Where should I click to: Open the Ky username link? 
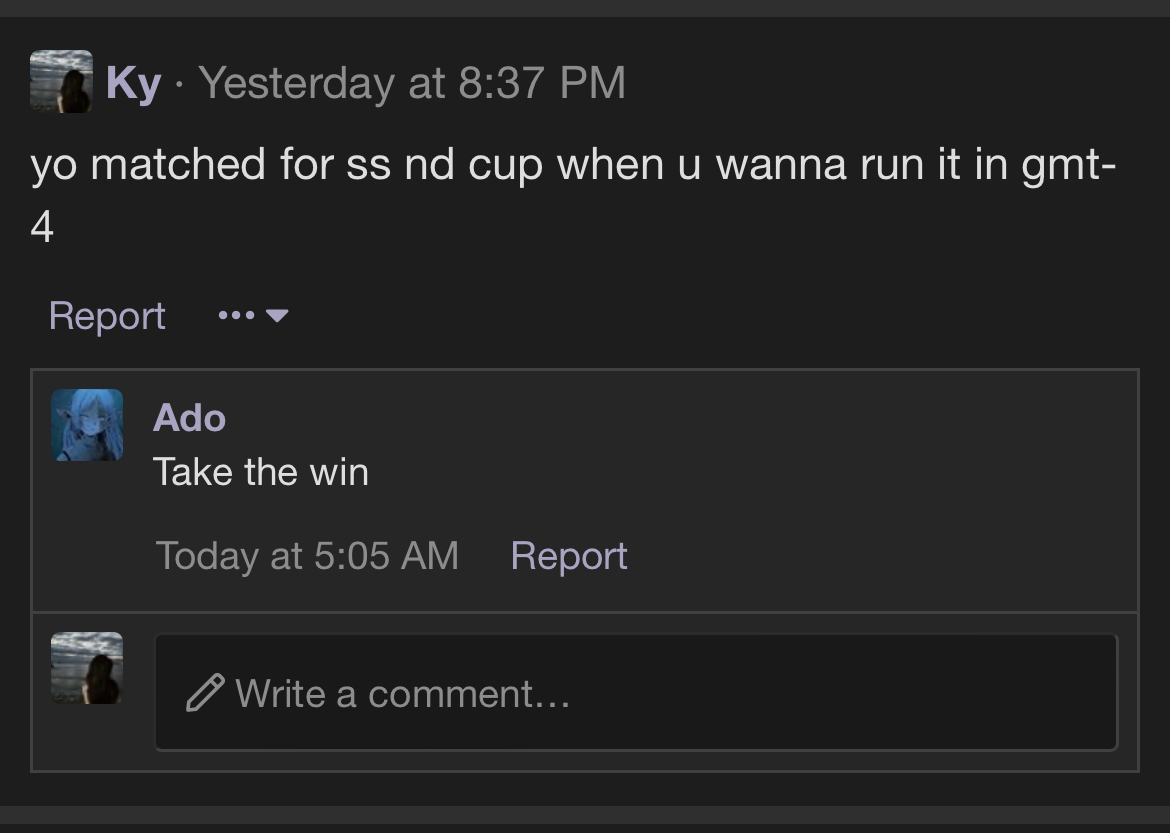(134, 83)
